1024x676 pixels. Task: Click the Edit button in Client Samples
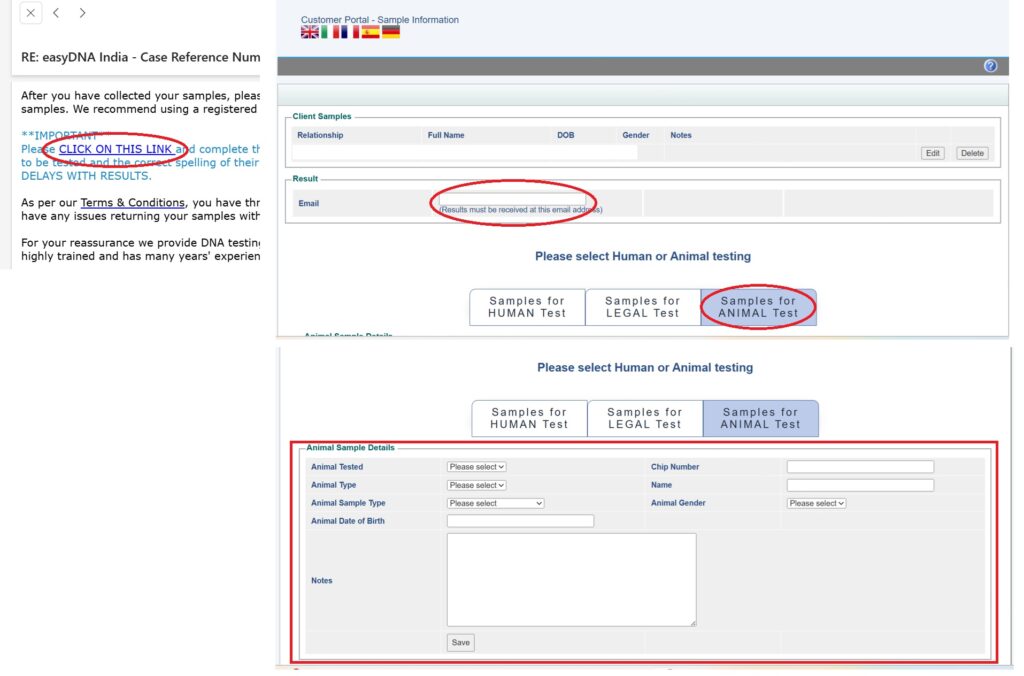tap(932, 153)
